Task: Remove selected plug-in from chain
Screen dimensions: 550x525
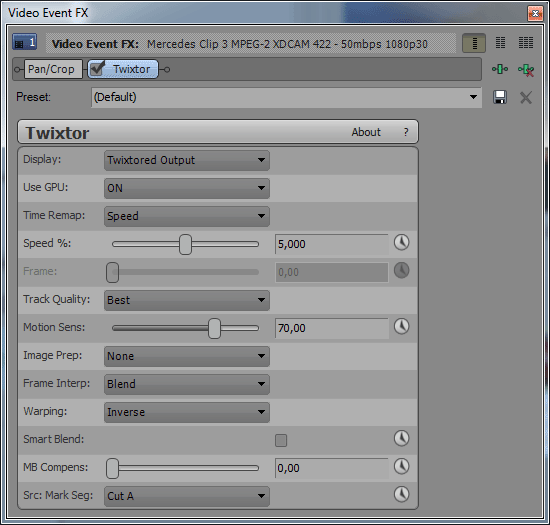Action: point(526,69)
